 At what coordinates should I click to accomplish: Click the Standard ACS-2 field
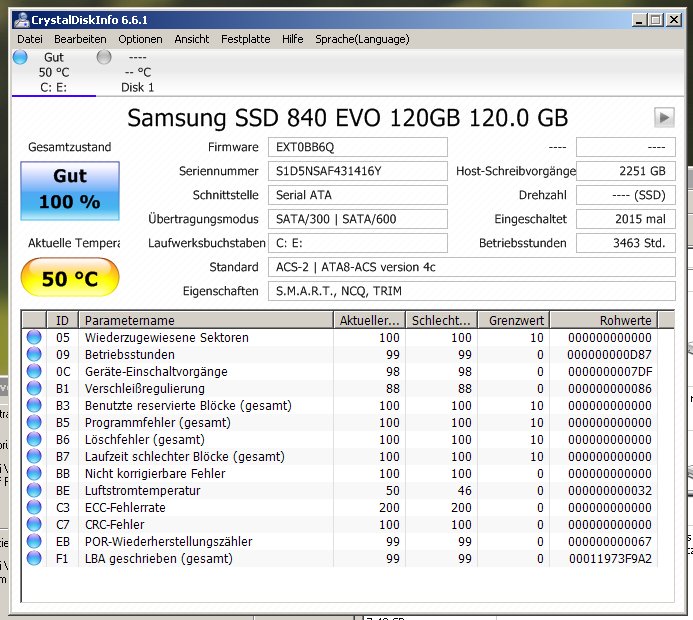(472, 267)
